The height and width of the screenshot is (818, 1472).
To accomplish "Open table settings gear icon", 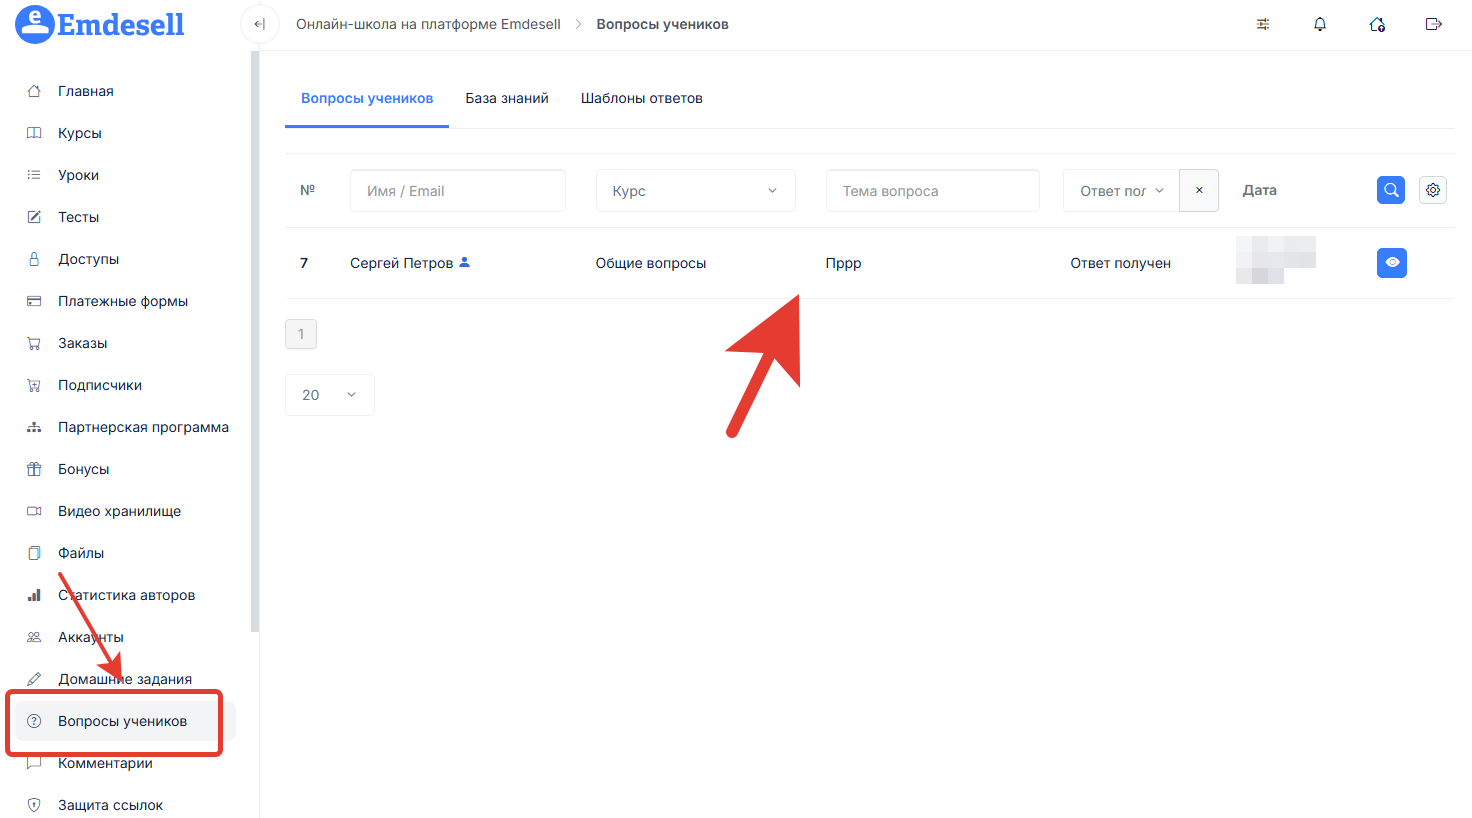I will [1433, 190].
